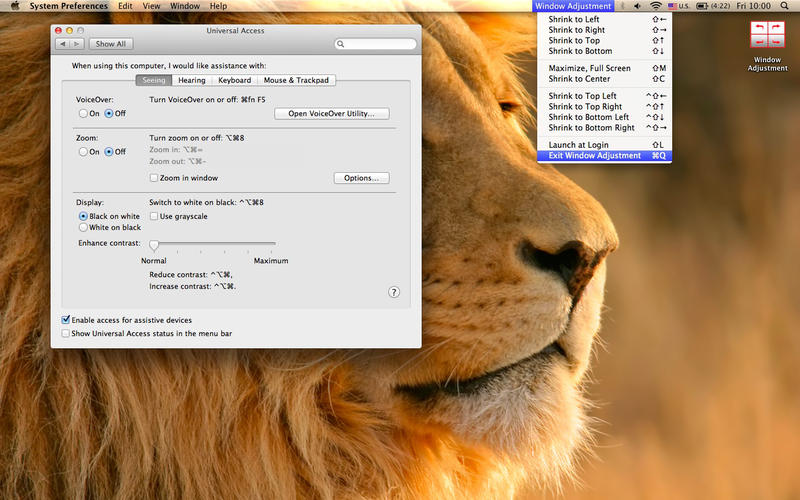Click the Enhance contrast slider handle
Viewport: 800px width, 500px height.
[154, 244]
